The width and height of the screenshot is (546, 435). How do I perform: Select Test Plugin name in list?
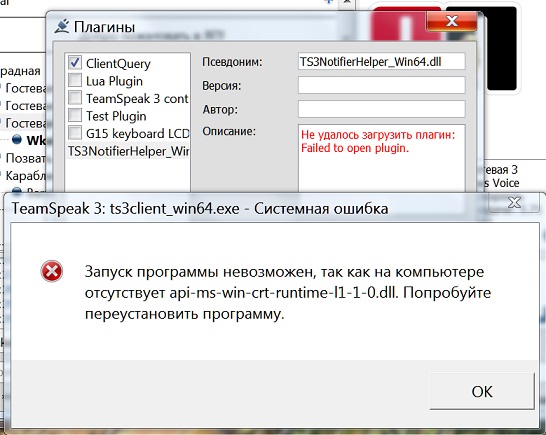[x=116, y=116]
